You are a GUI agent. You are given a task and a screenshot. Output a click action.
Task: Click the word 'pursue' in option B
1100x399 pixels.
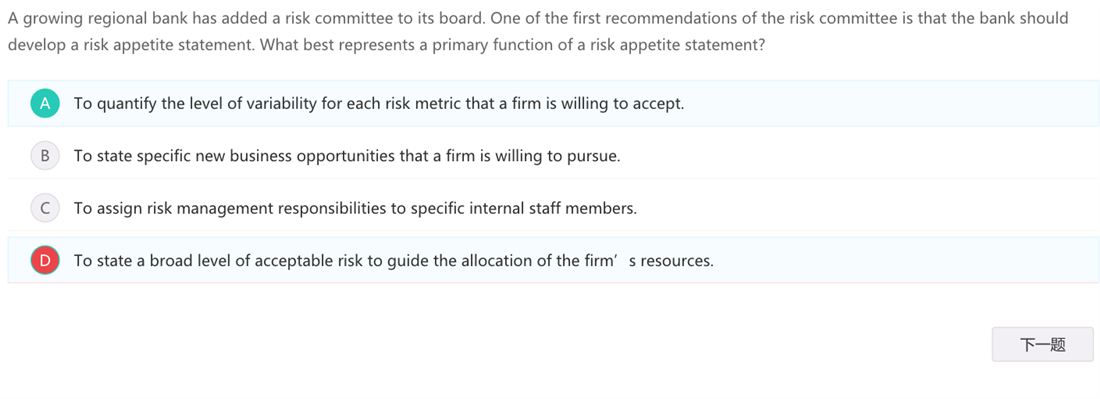(593, 156)
